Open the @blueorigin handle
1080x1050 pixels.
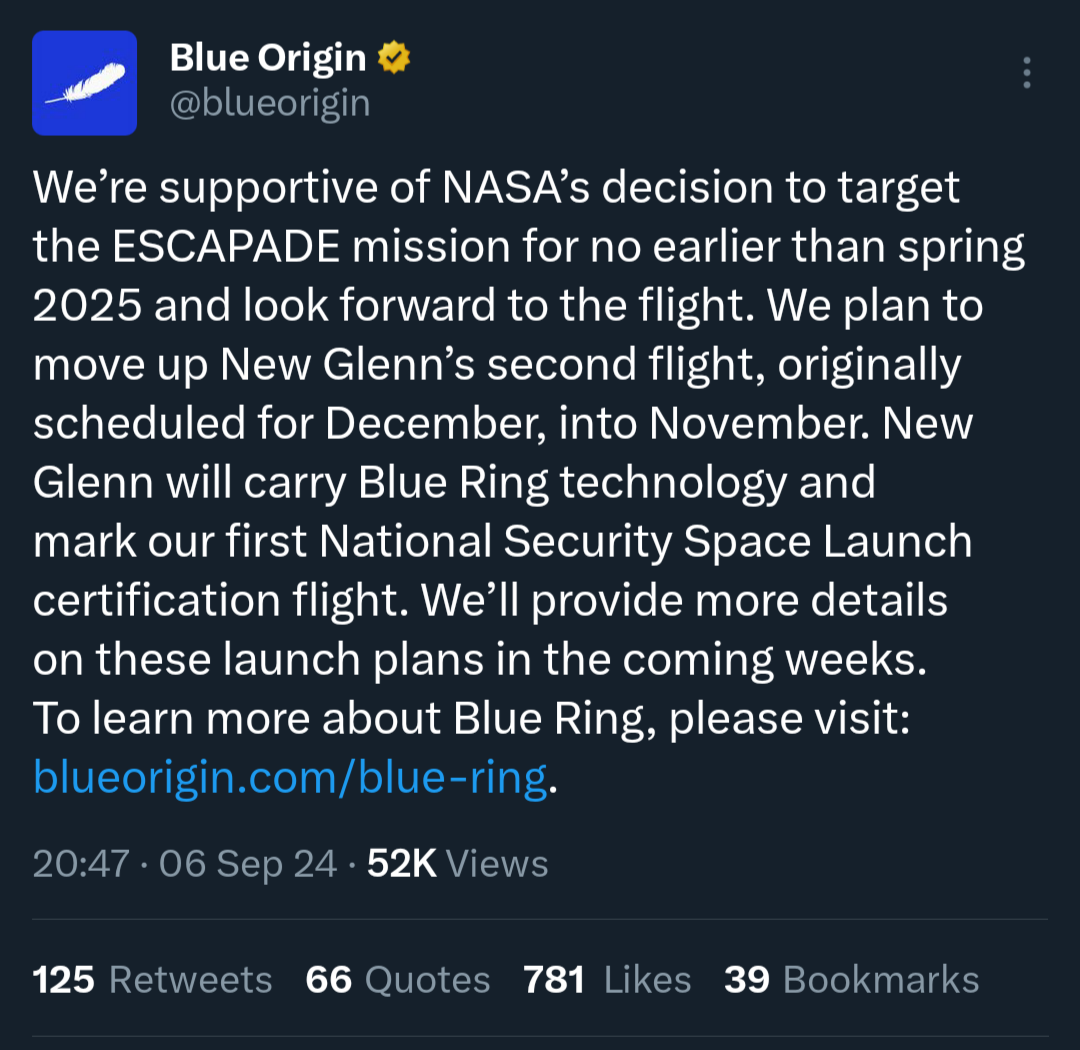(270, 103)
